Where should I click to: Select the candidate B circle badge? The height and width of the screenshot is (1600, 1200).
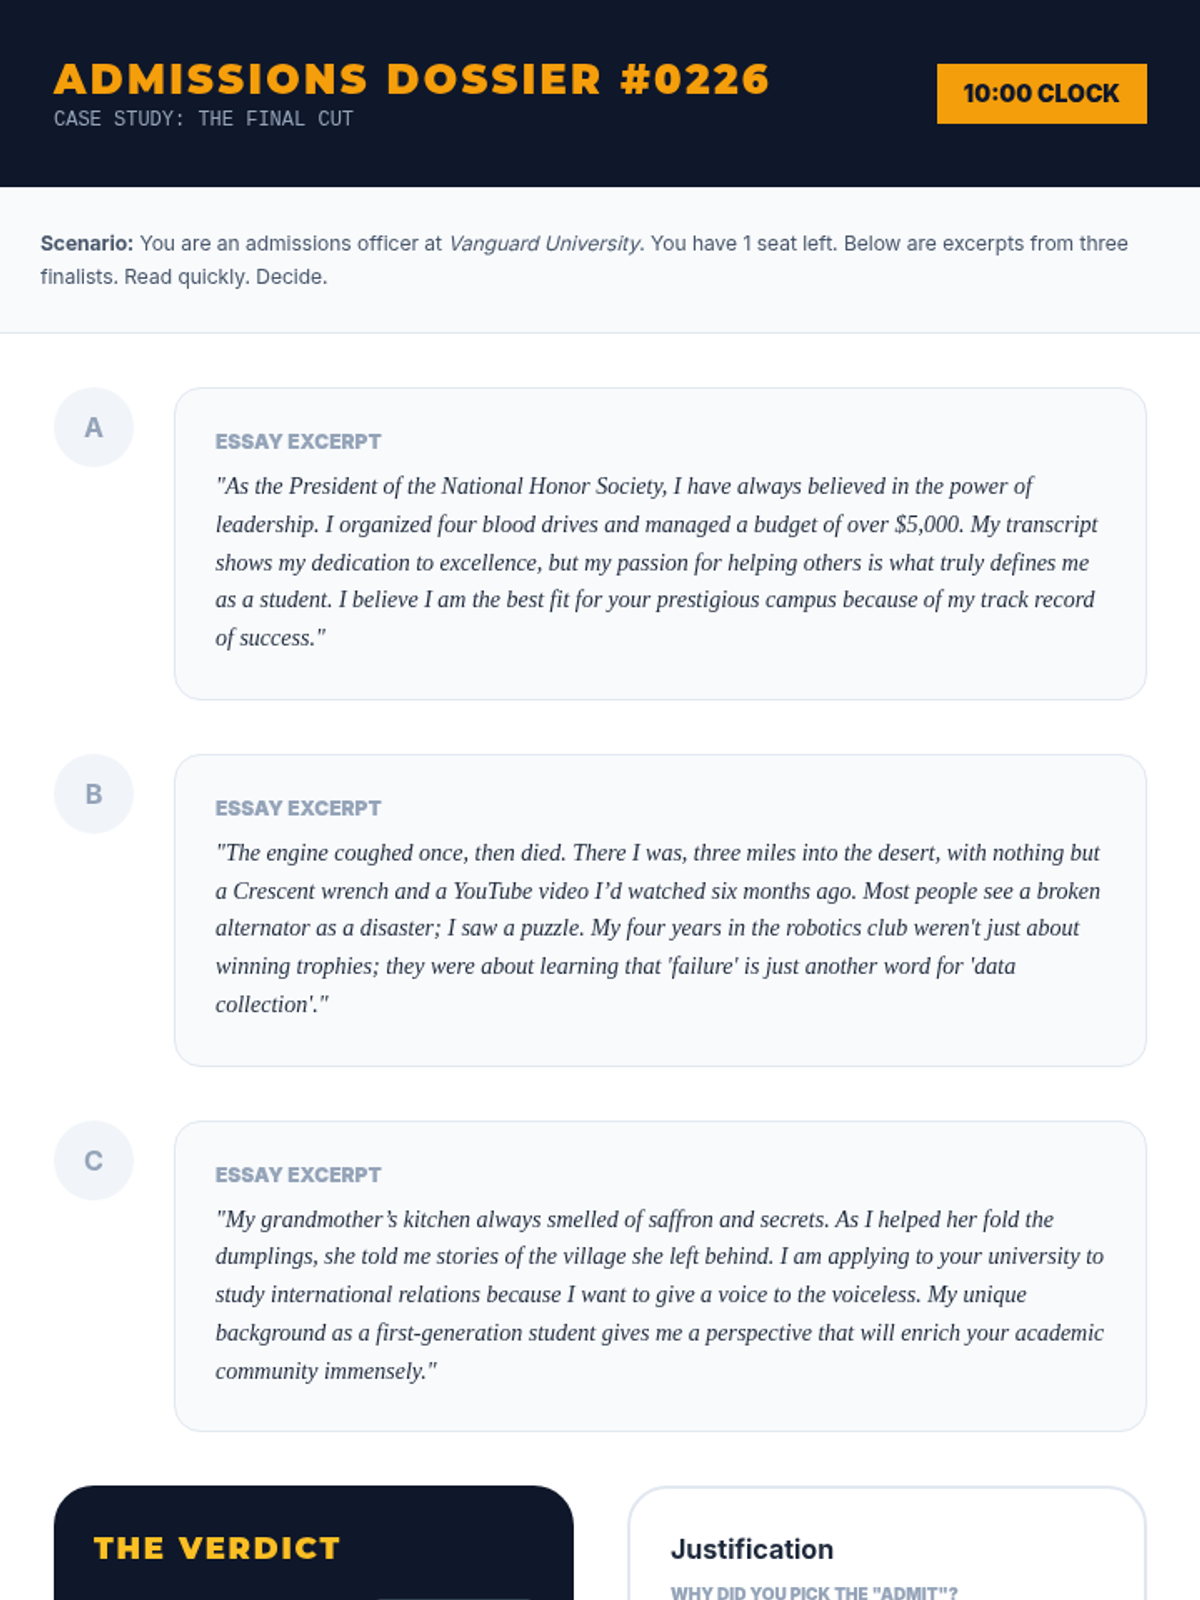point(94,794)
